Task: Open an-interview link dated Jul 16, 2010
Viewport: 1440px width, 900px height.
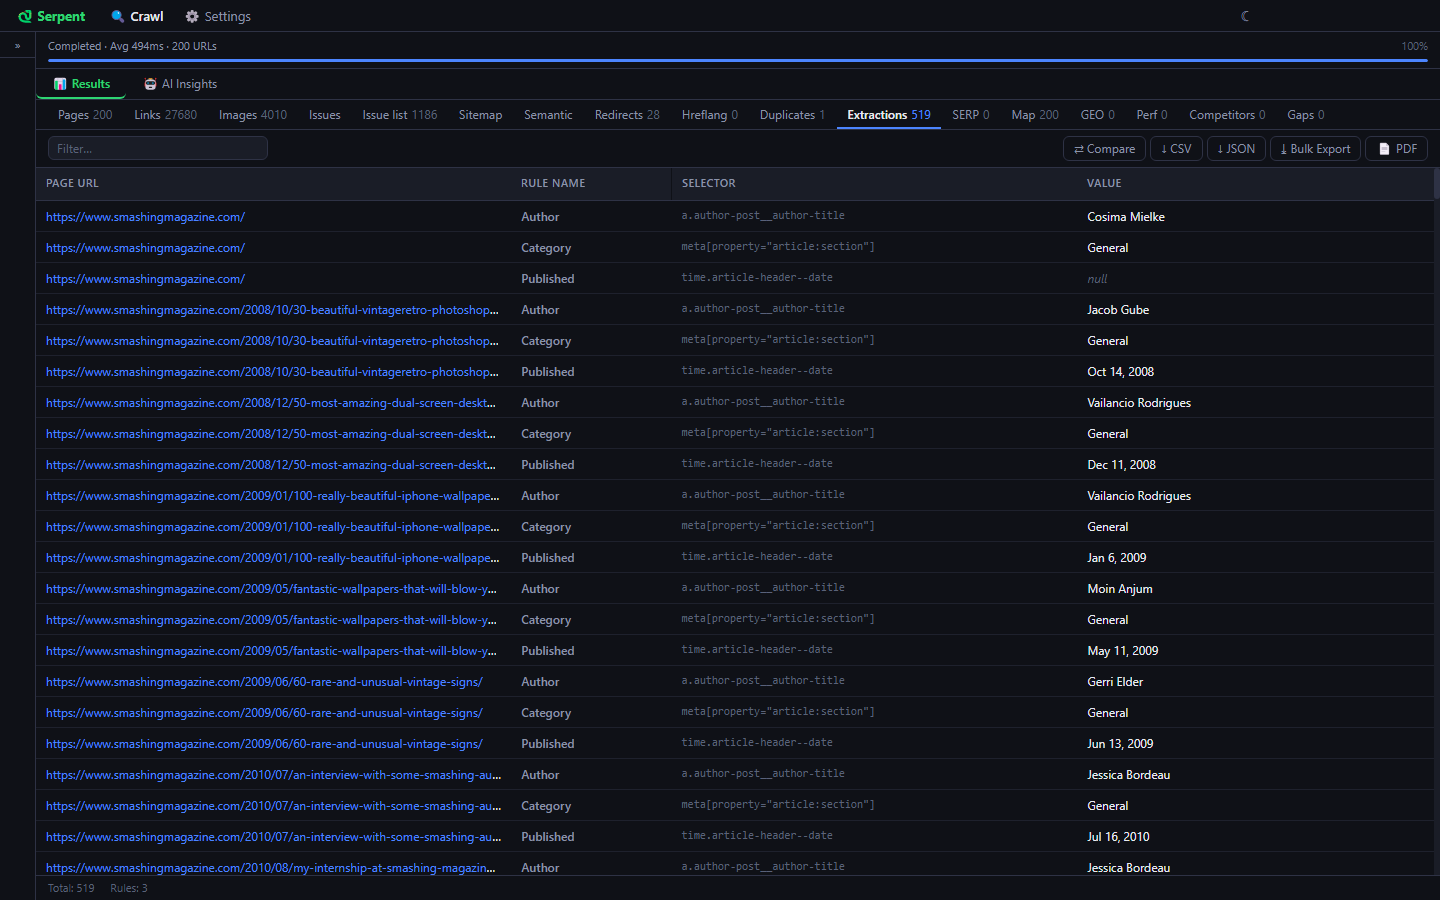Action: click(x=273, y=837)
